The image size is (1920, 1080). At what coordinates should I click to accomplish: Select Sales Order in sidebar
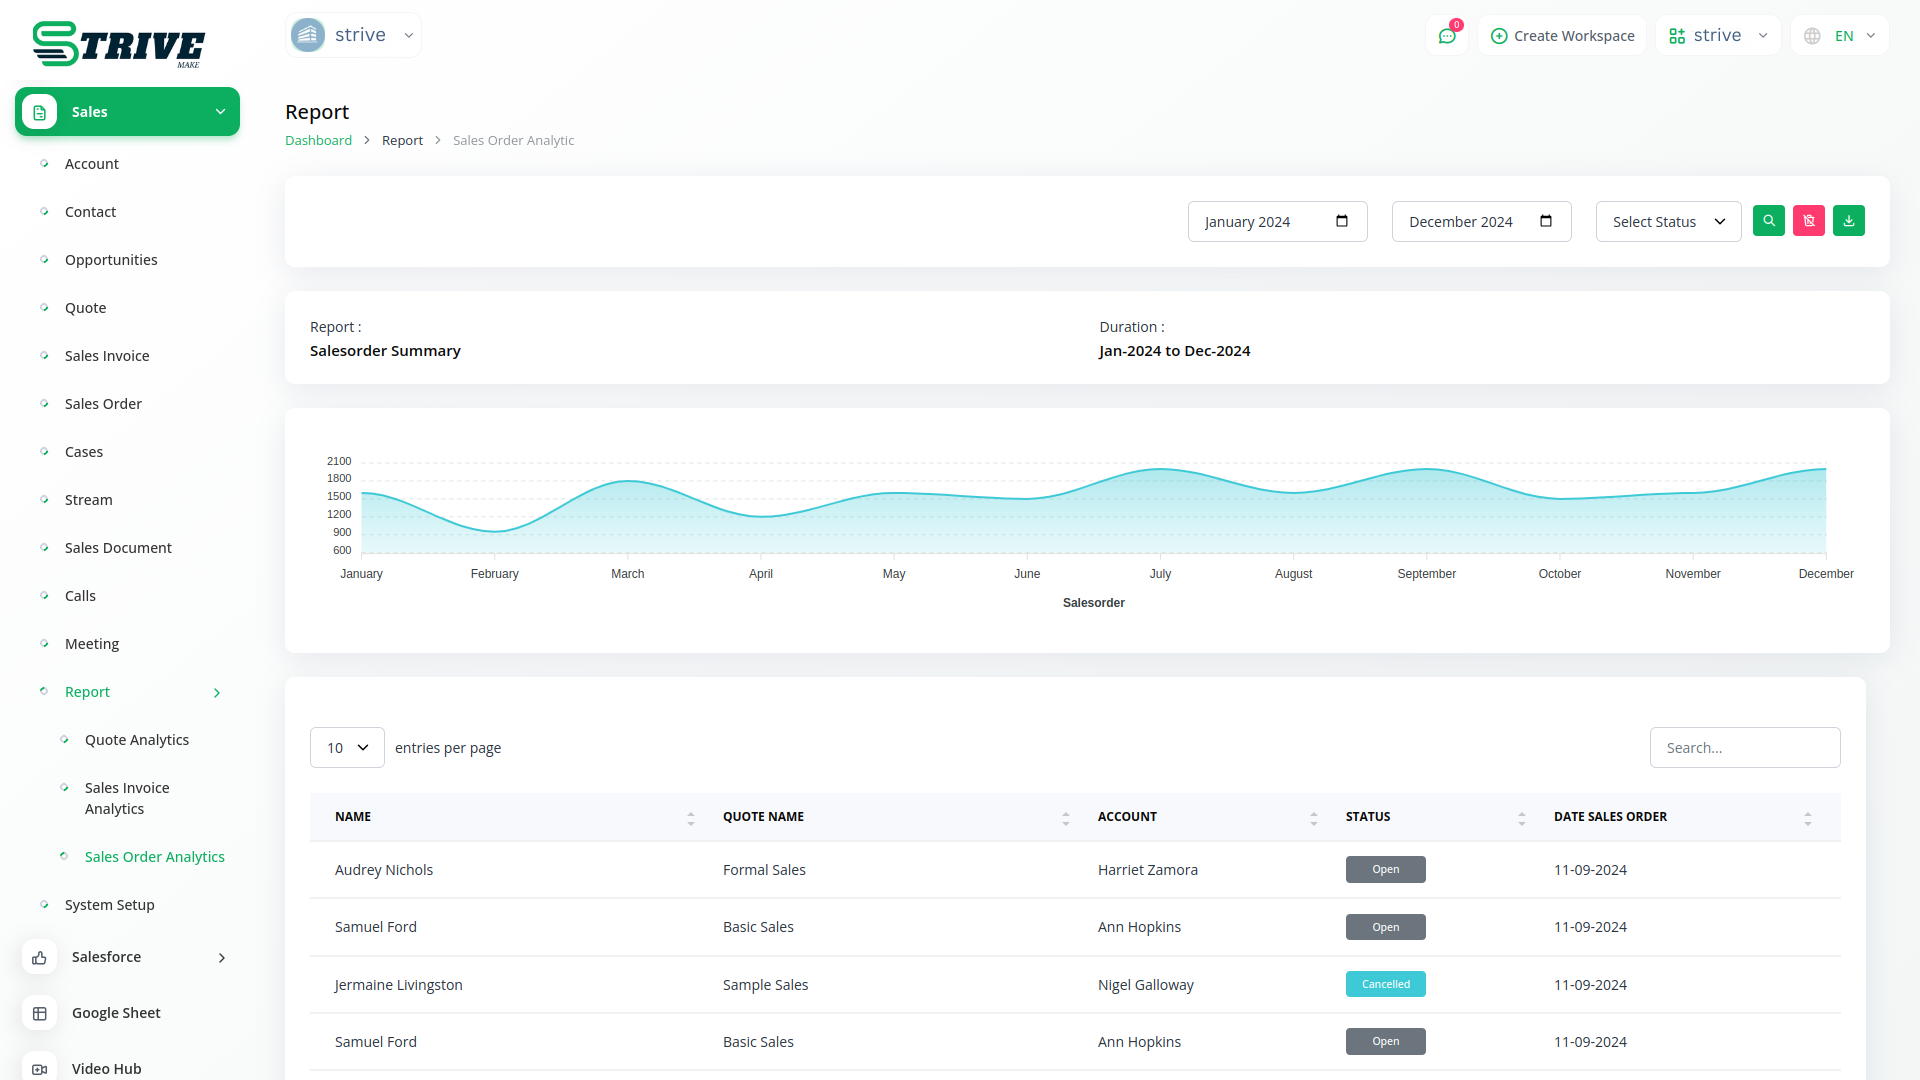(103, 404)
